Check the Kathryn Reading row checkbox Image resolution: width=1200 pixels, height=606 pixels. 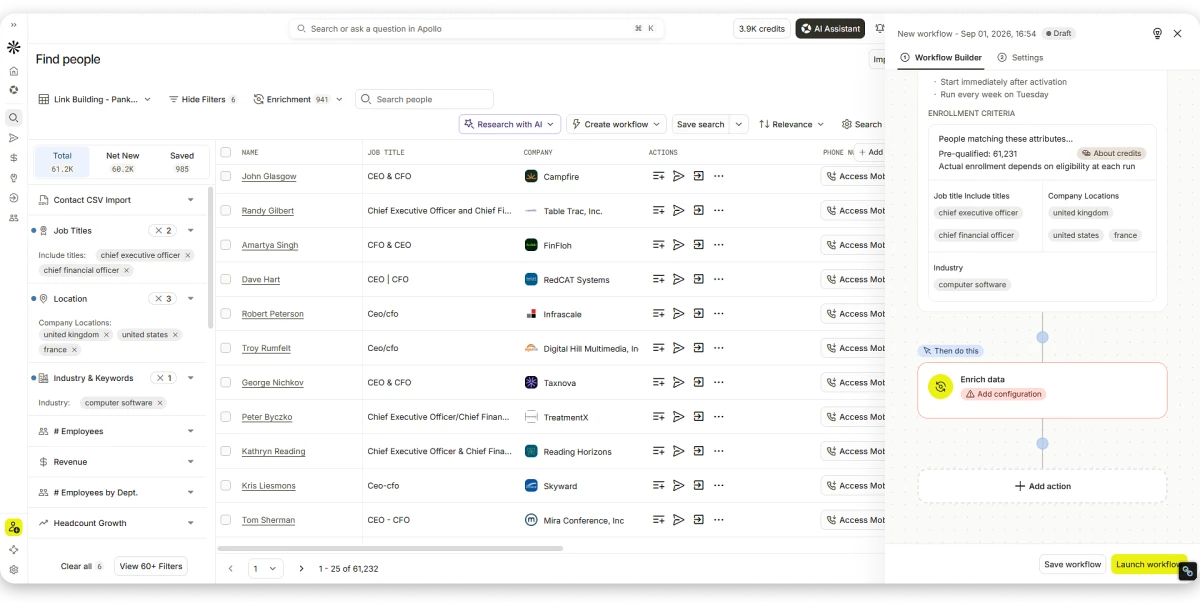point(226,451)
